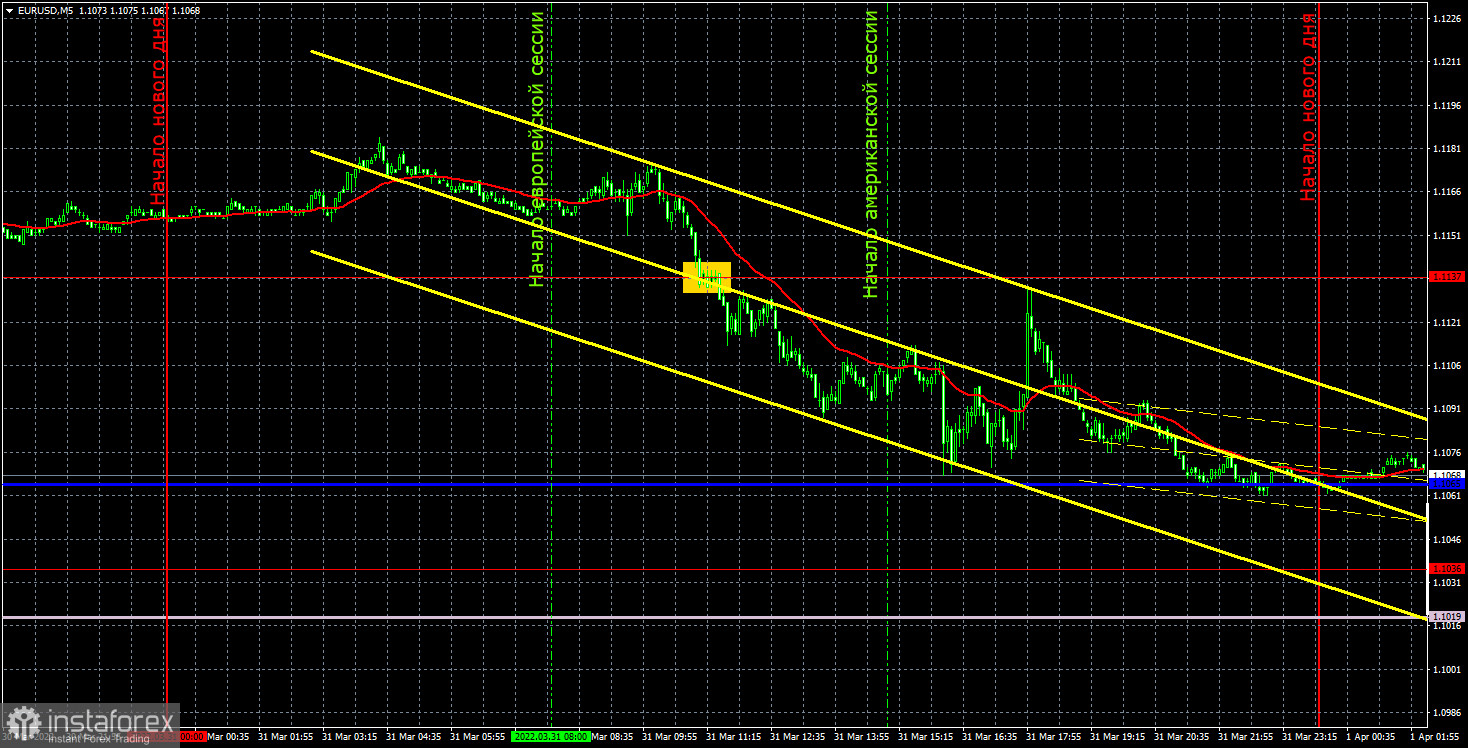Screen dimensions: 1468x748
Task: Click the 1.1076 price on the scale
Action: 1446,452
